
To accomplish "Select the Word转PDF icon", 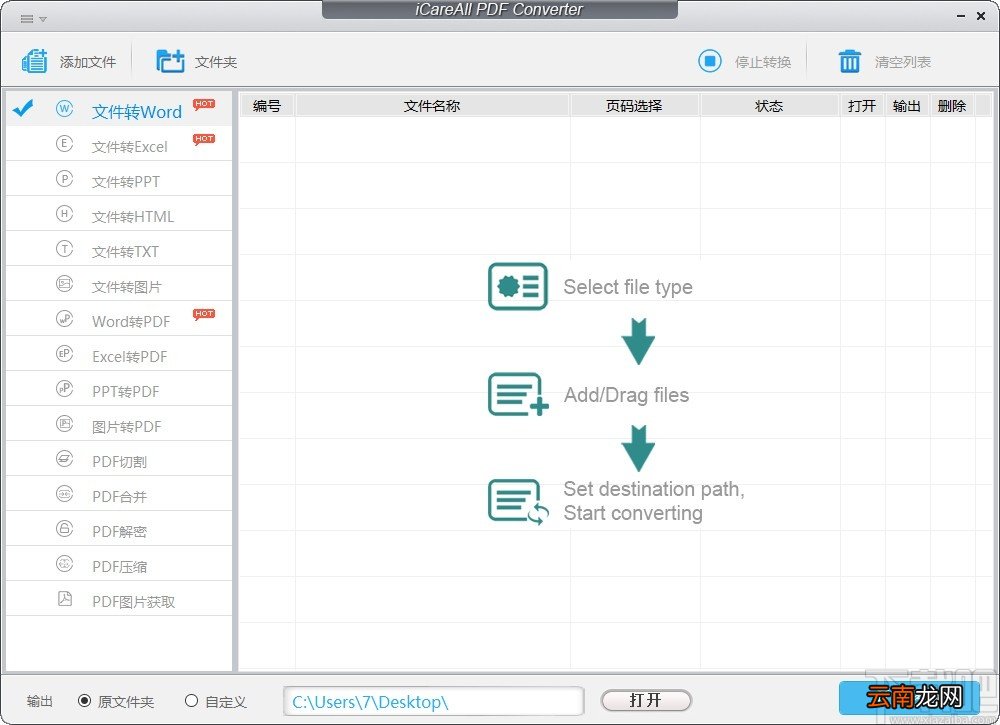I will point(64,318).
